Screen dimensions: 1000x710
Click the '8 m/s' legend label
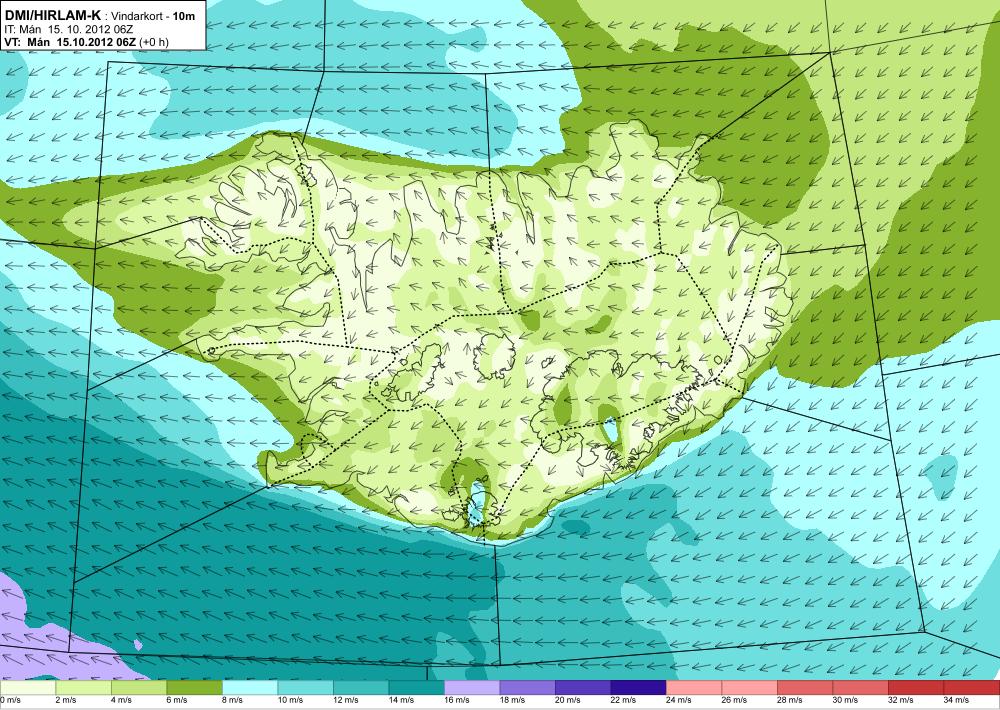pos(233,700)
